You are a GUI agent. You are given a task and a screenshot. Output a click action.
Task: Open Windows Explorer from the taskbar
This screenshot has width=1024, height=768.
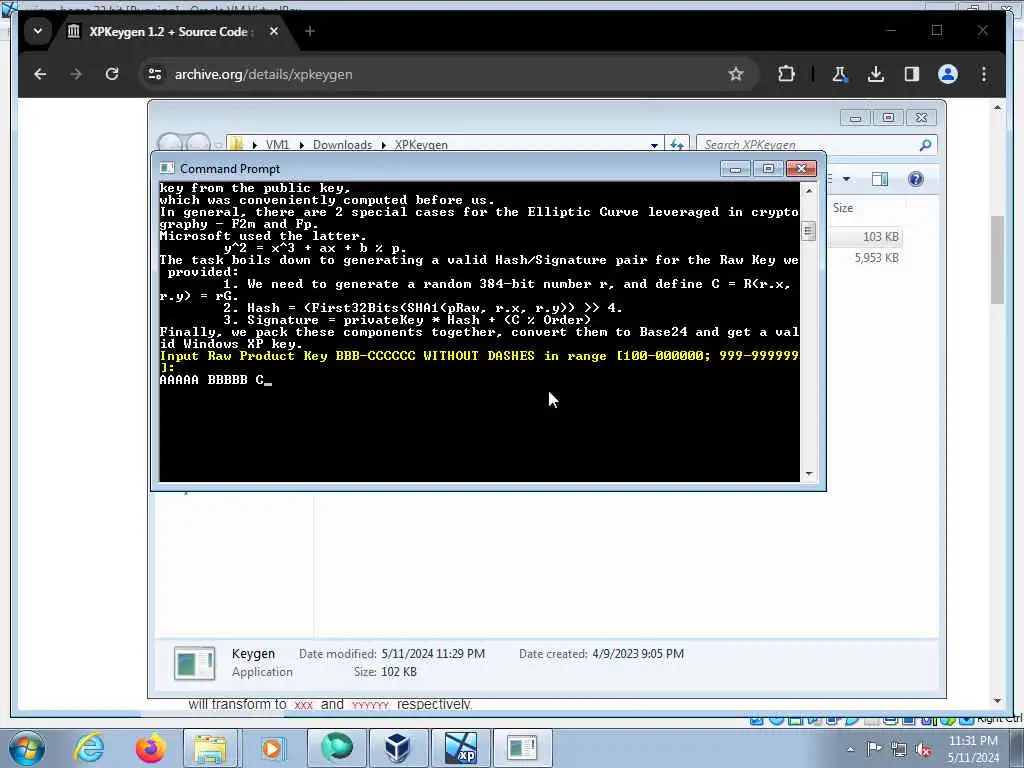(210, 748)
